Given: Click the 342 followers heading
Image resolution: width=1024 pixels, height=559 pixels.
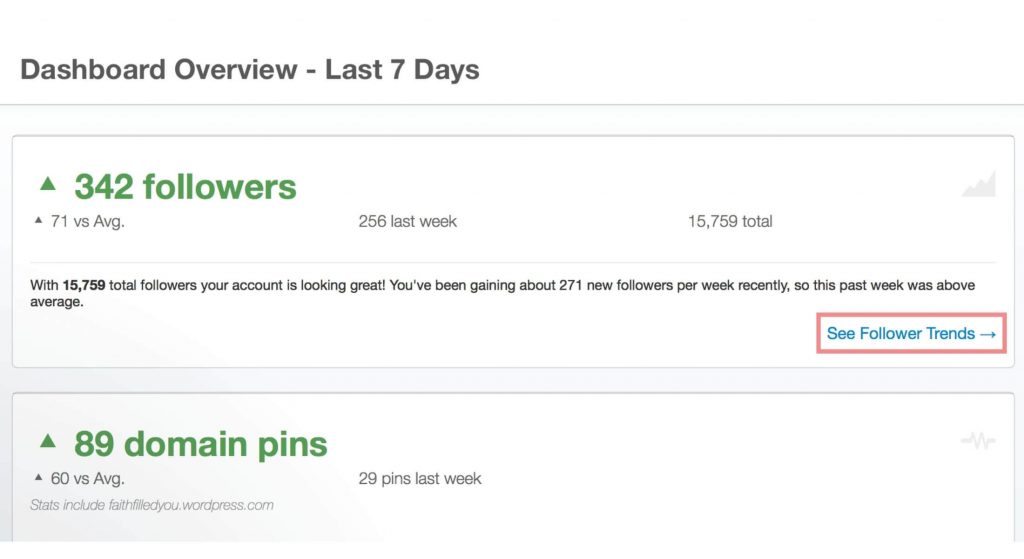Looking at the screenshot, I should click(x=185, y=187).
